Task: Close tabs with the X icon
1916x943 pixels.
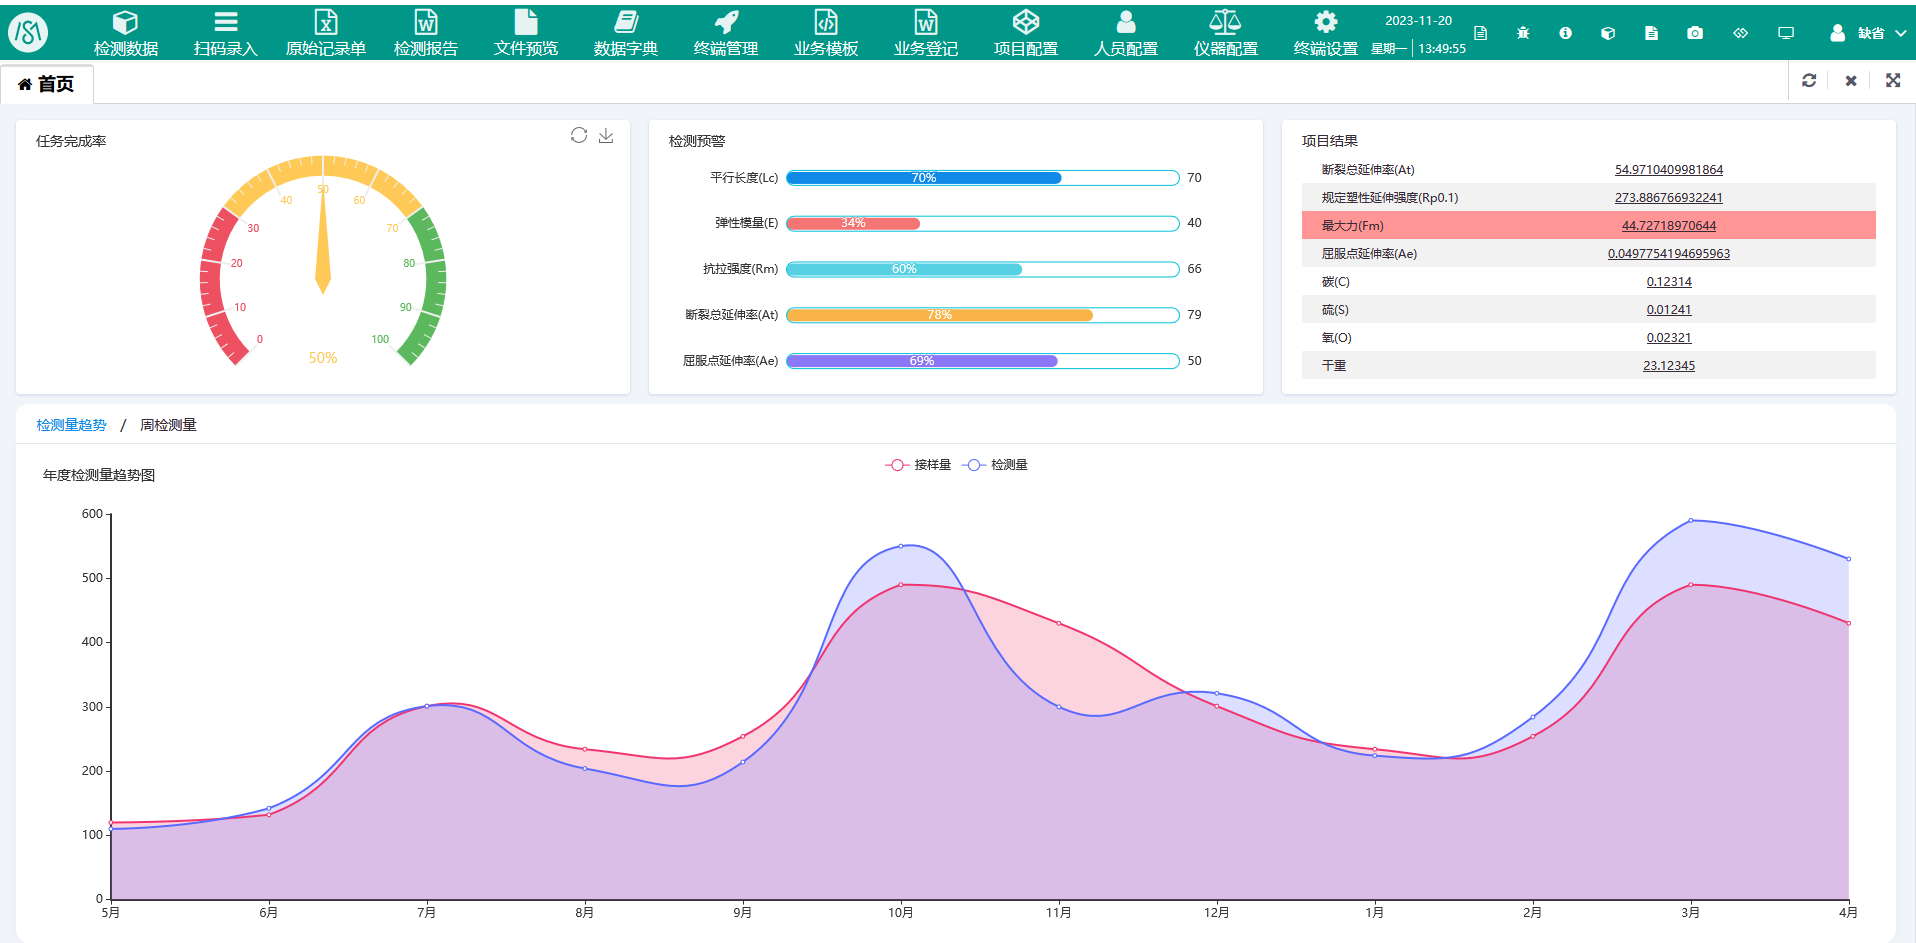Action: (1851, 80)
